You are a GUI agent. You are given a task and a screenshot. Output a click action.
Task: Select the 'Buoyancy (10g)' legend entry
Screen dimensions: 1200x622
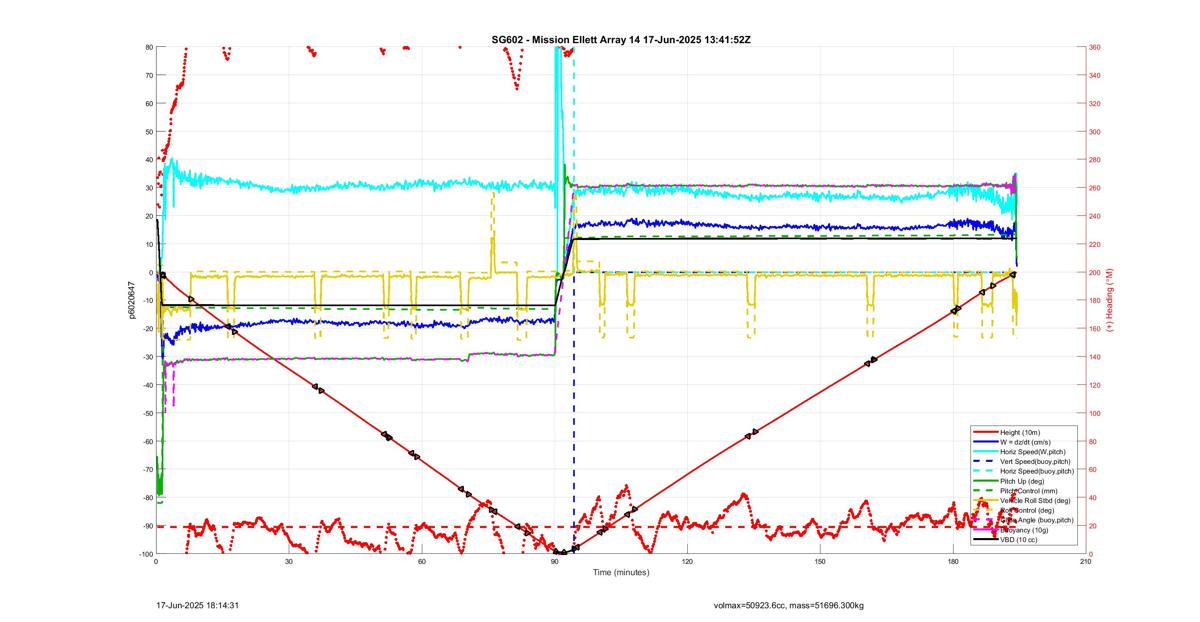(x=1025, y=530)
